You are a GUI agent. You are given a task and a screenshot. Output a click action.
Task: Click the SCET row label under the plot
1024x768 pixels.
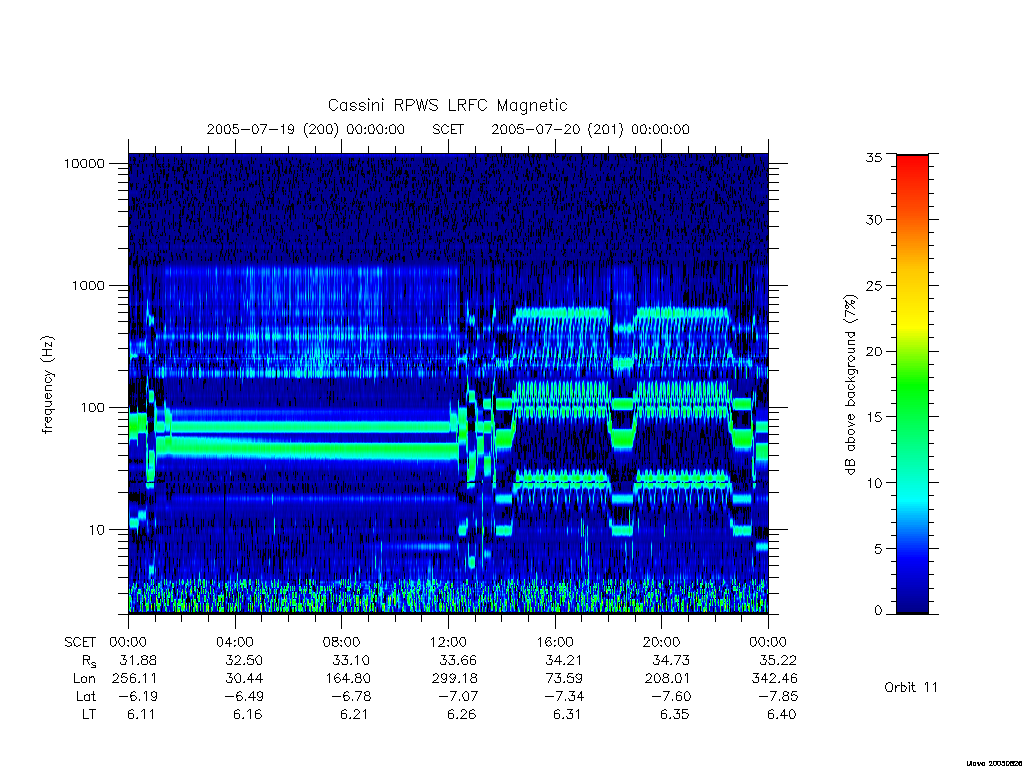(80, 642)
